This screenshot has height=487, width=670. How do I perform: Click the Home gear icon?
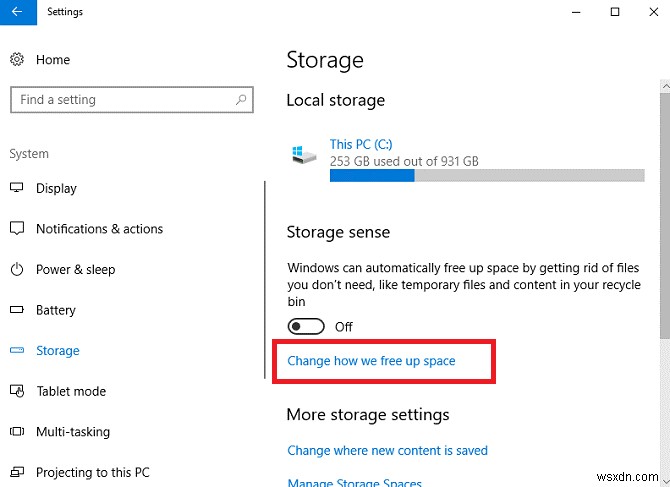(17, 60)
